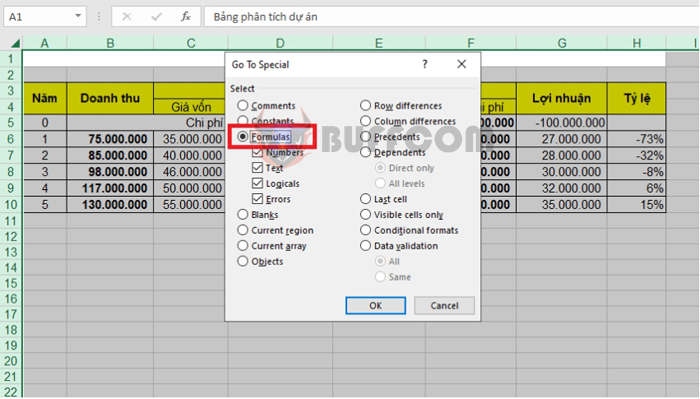Click the Insert Function fx icon
700x399 pixels.
pos(186,17)
